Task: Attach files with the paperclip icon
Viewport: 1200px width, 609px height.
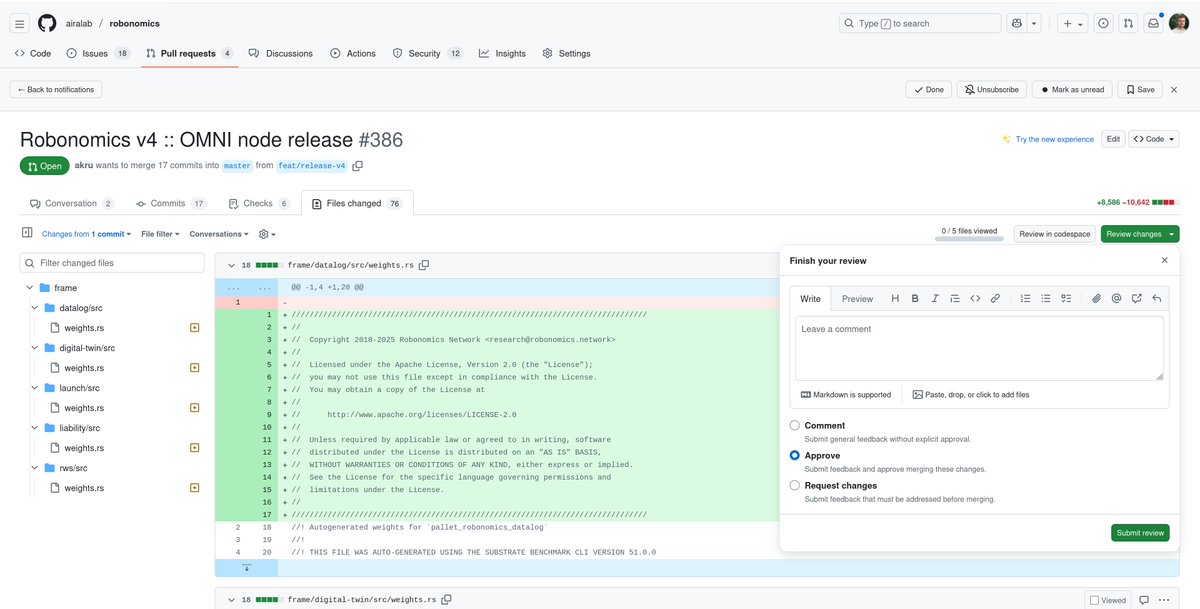Action: [1096, 298]
